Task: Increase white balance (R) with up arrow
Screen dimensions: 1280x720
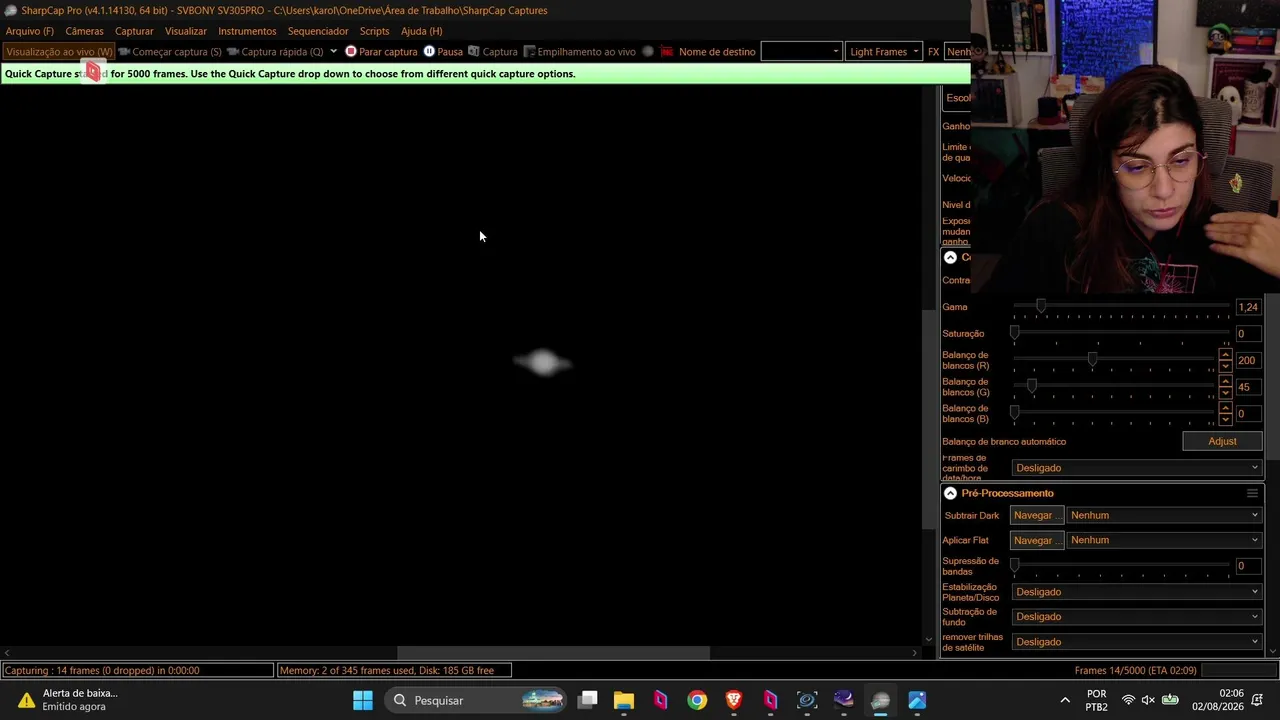Action: click(1225, 355)
